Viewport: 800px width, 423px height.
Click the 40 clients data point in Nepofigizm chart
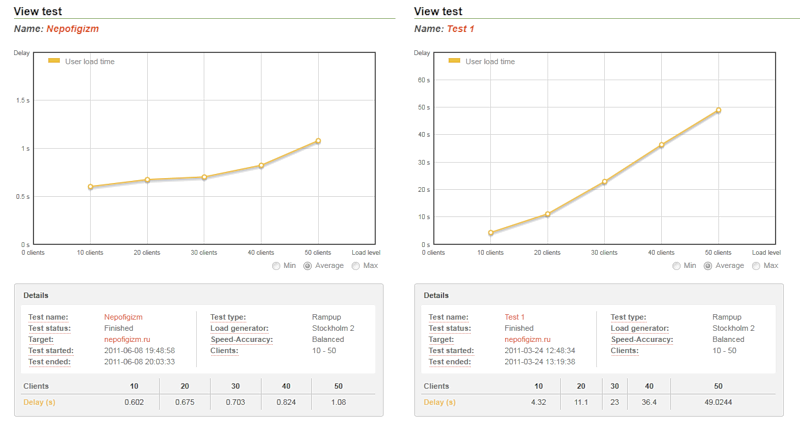pos(261,166)
